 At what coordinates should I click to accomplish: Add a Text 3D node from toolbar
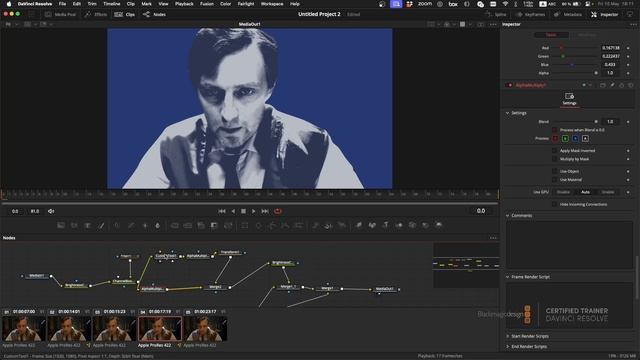pos(385,225)
